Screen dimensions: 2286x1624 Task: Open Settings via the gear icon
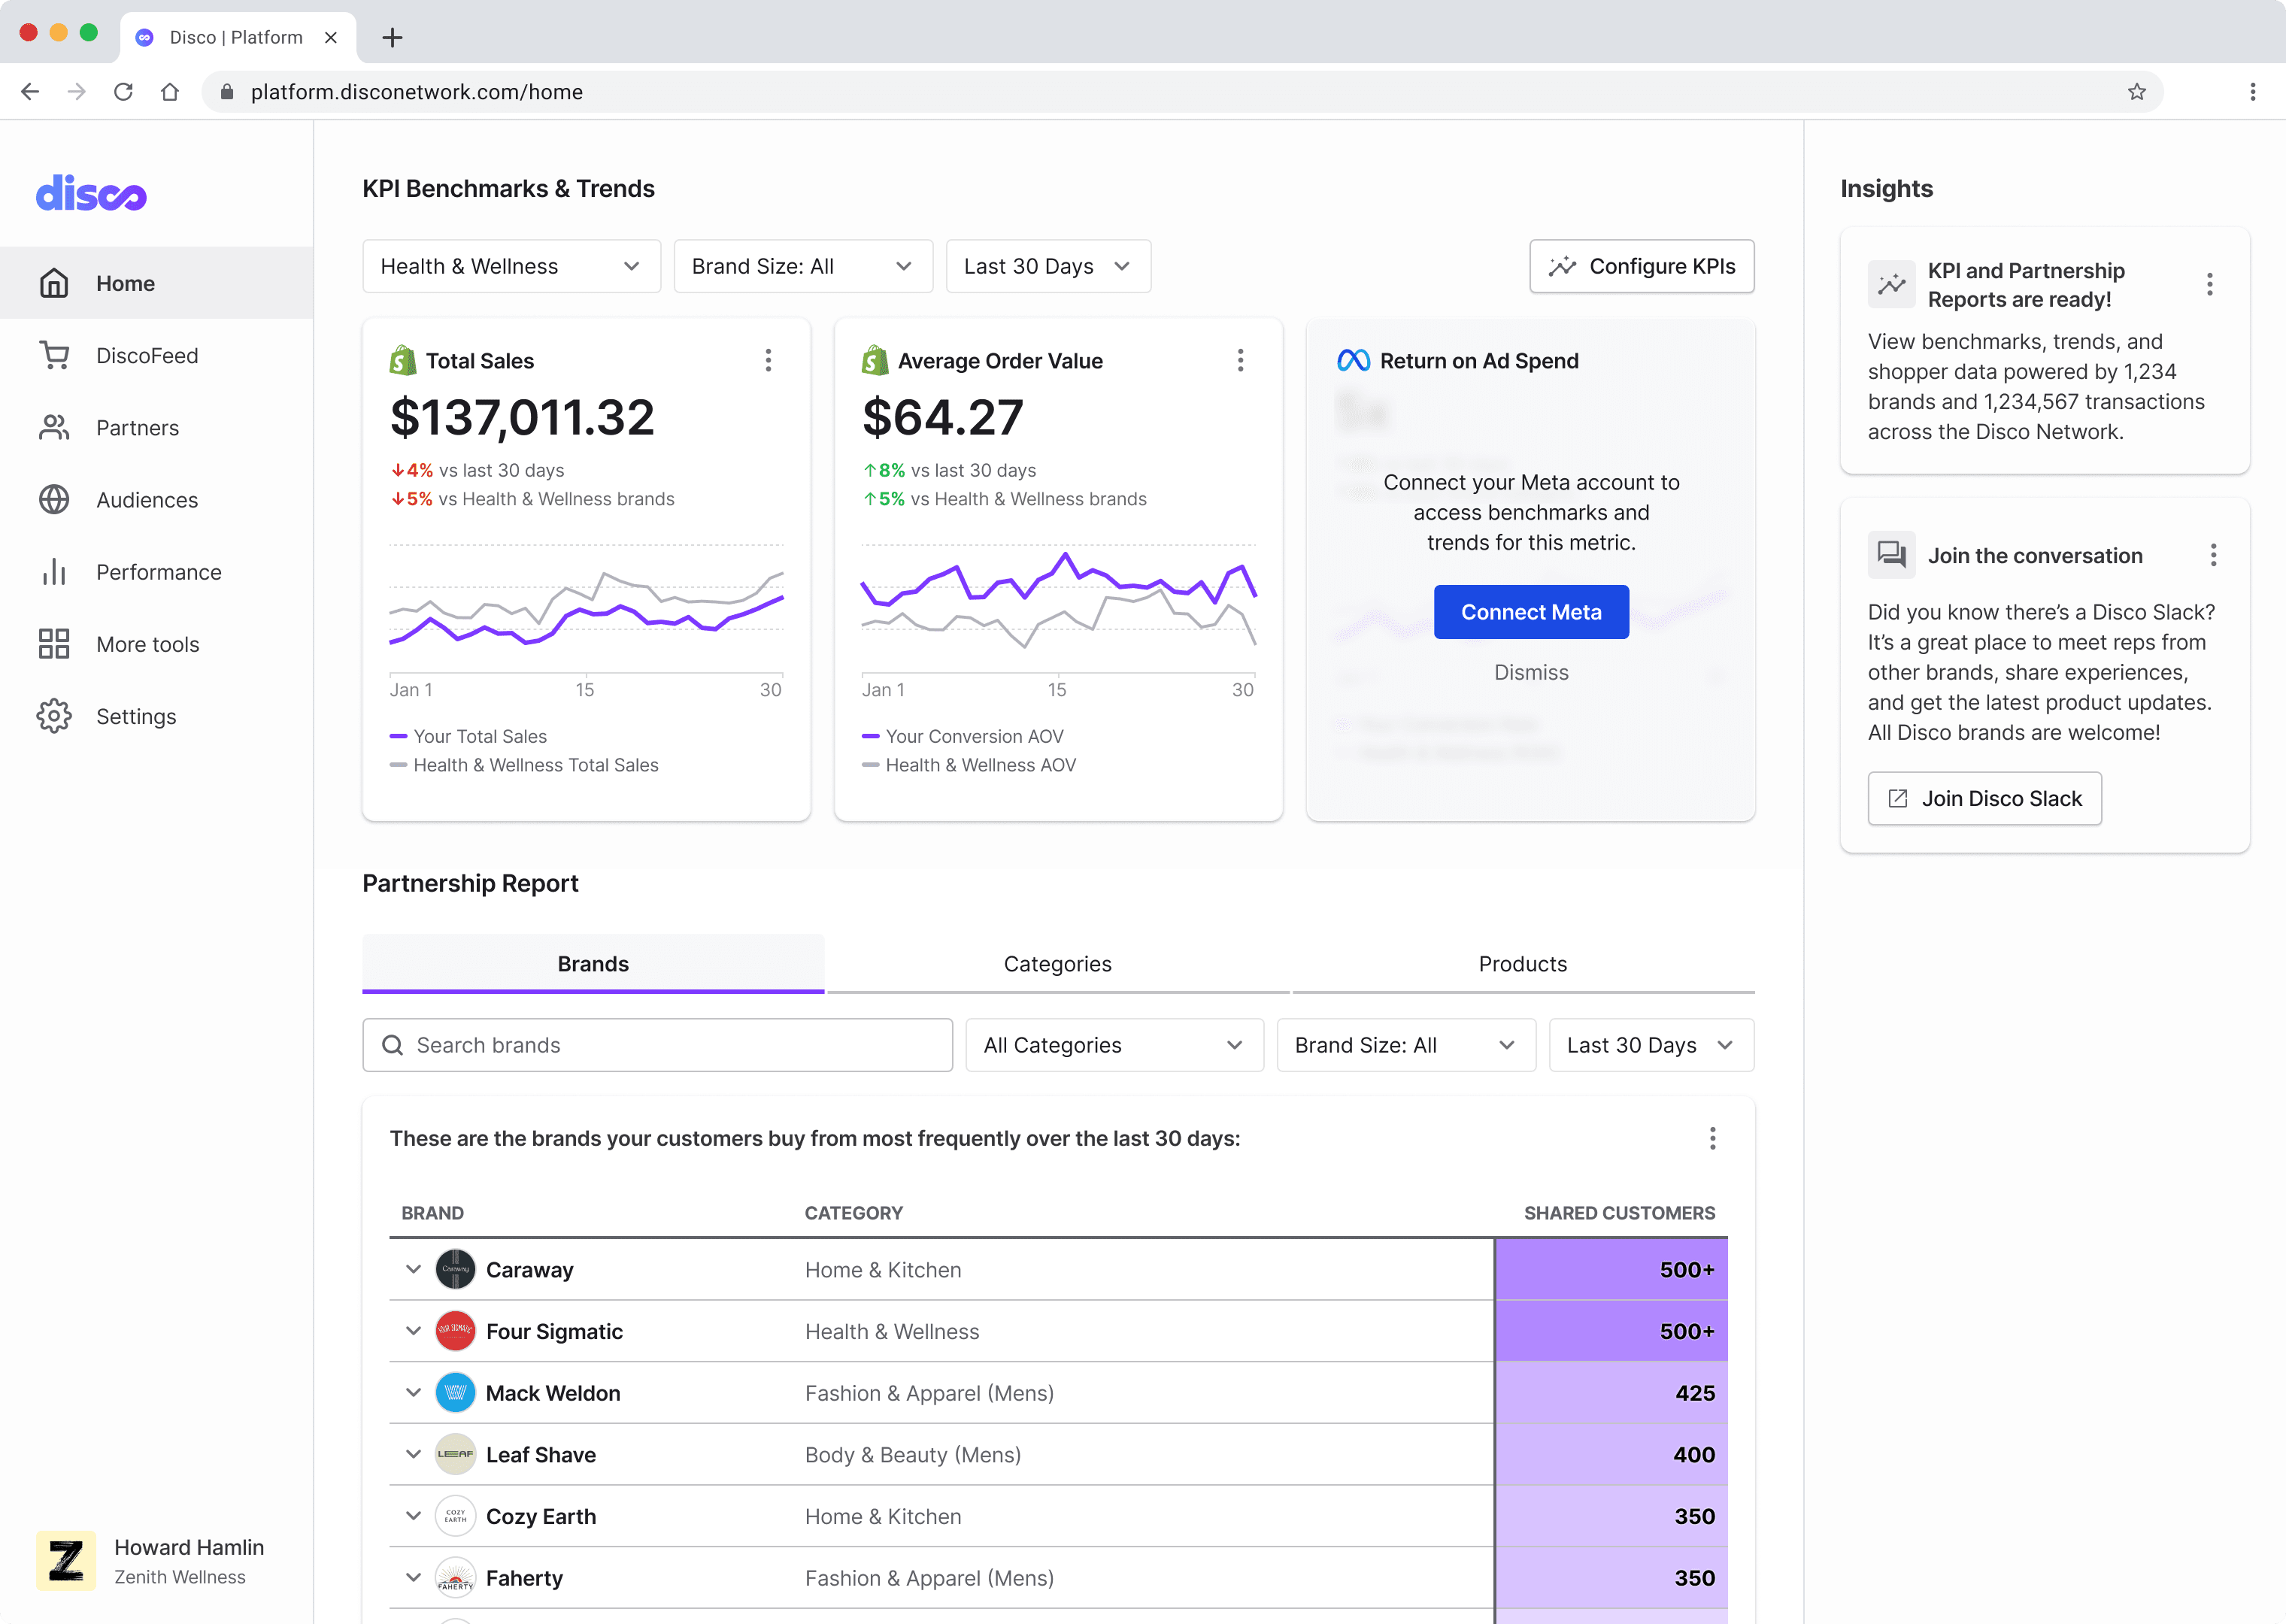click(54, 716)
